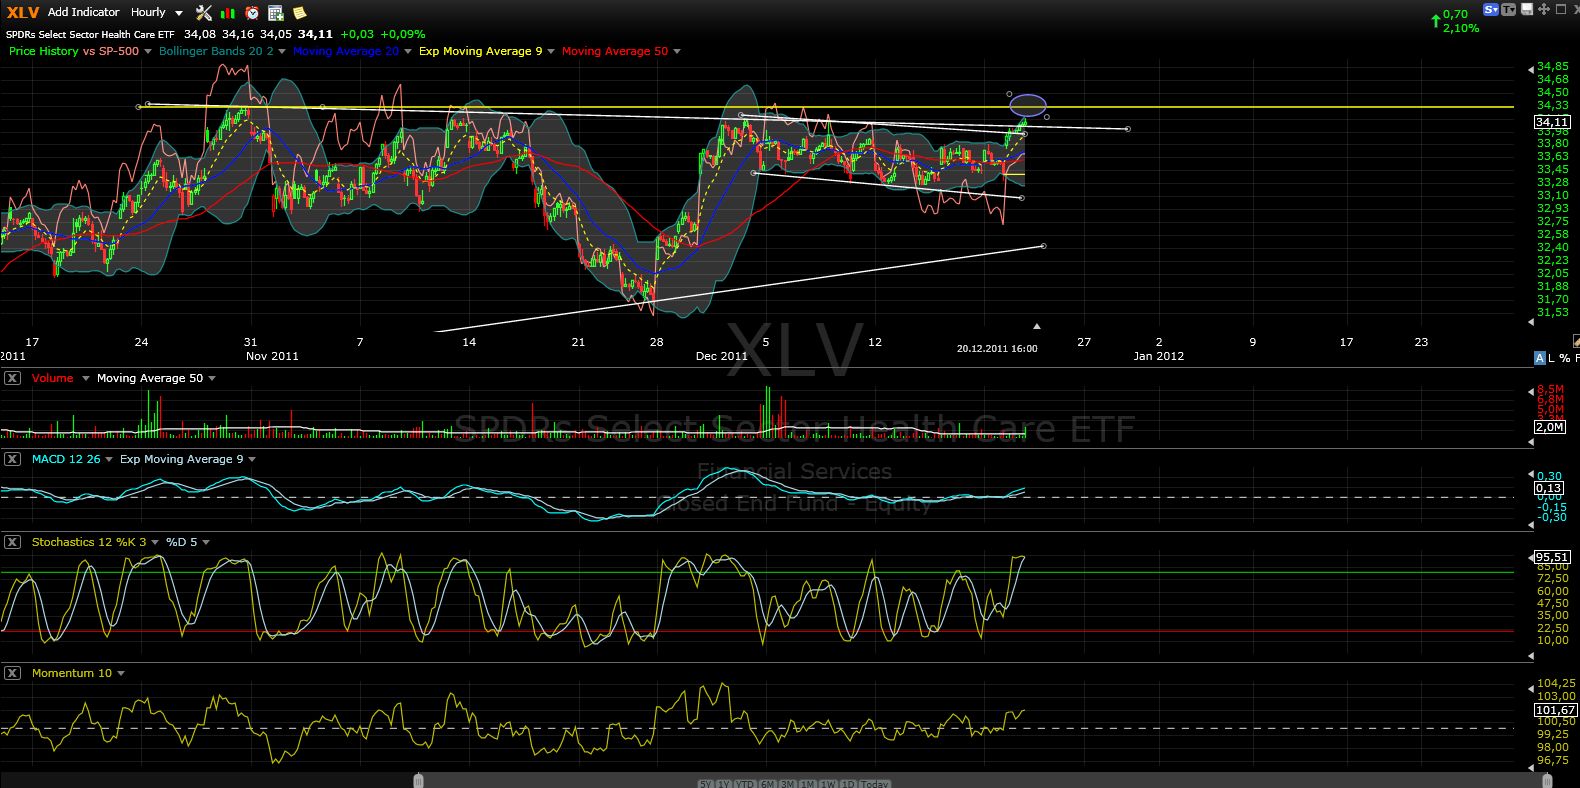Open the alarm clock alerts icon
The height and width of the screenshot is (788, 1580).
[x=252, y=13]
